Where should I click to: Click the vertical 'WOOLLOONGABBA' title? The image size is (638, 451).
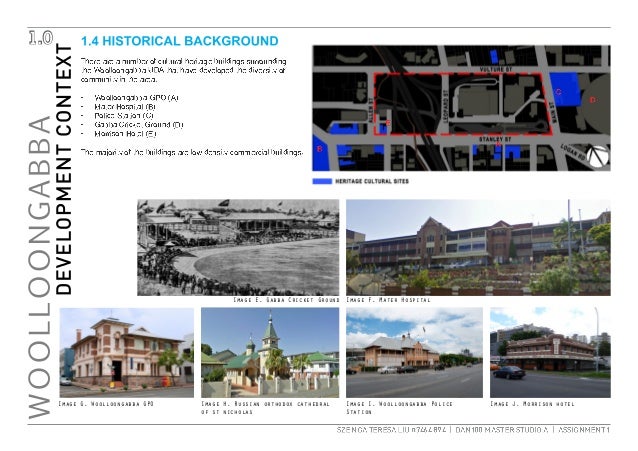(39, 268)
